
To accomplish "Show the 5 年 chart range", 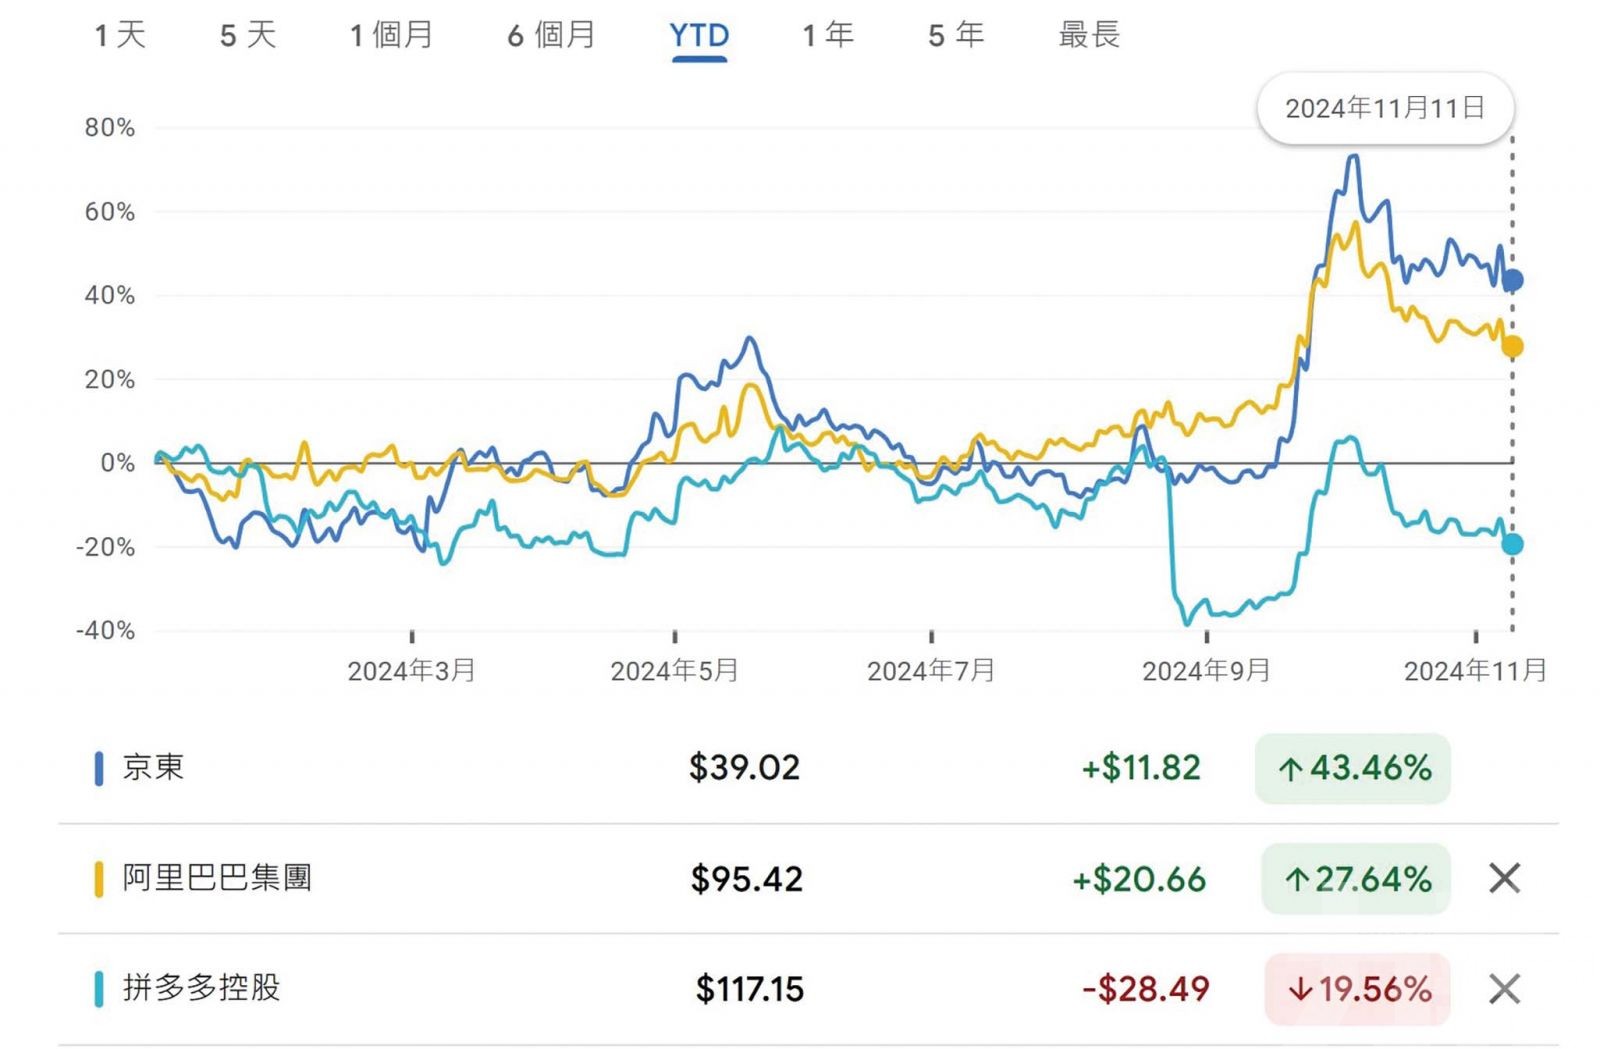I will 956,35.
